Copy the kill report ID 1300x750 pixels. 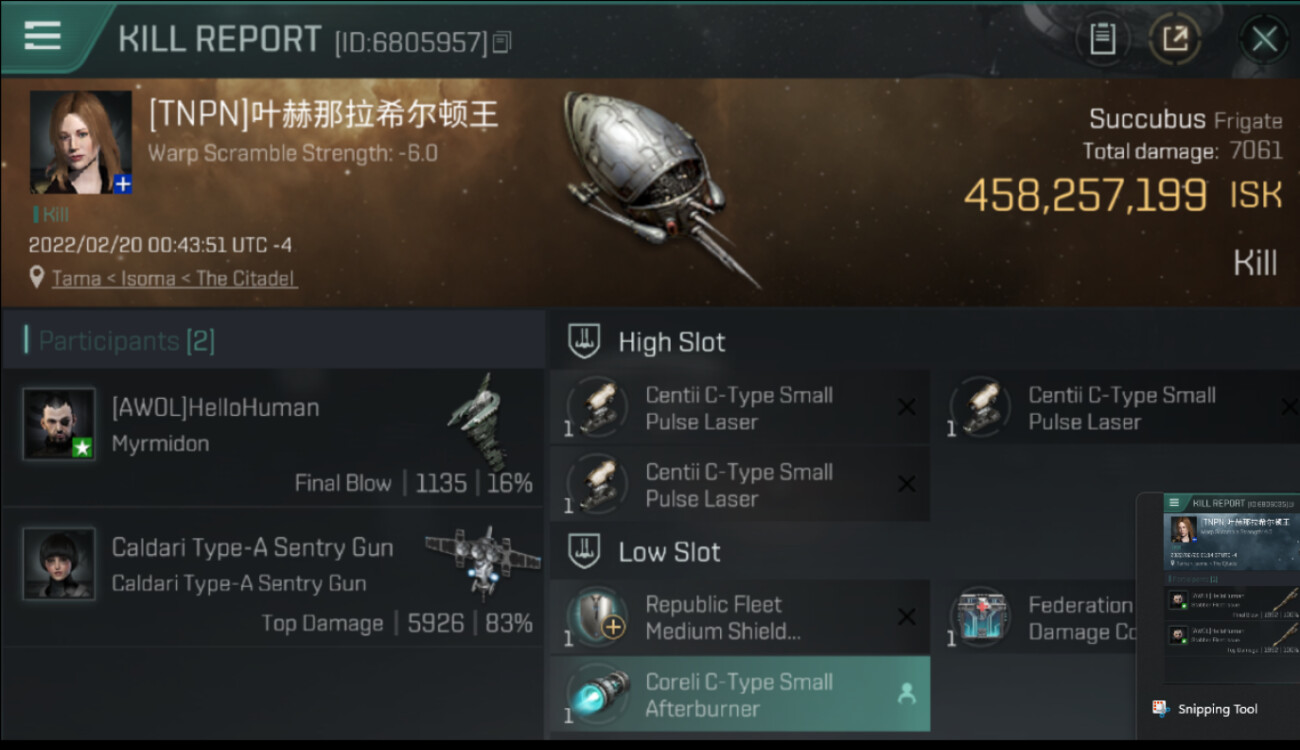(x=502, y=42)
